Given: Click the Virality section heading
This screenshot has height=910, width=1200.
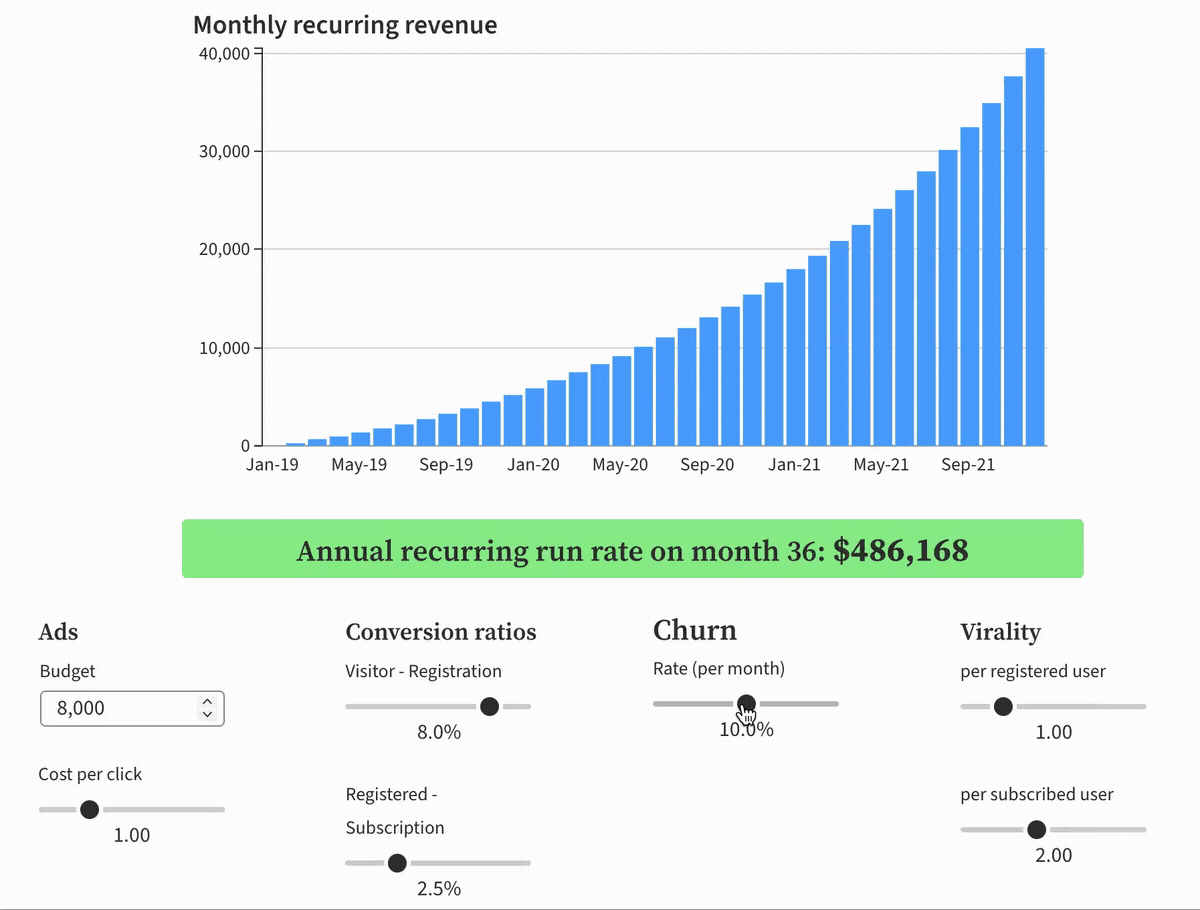Looking at the screenshot, I should [1000, 632].
